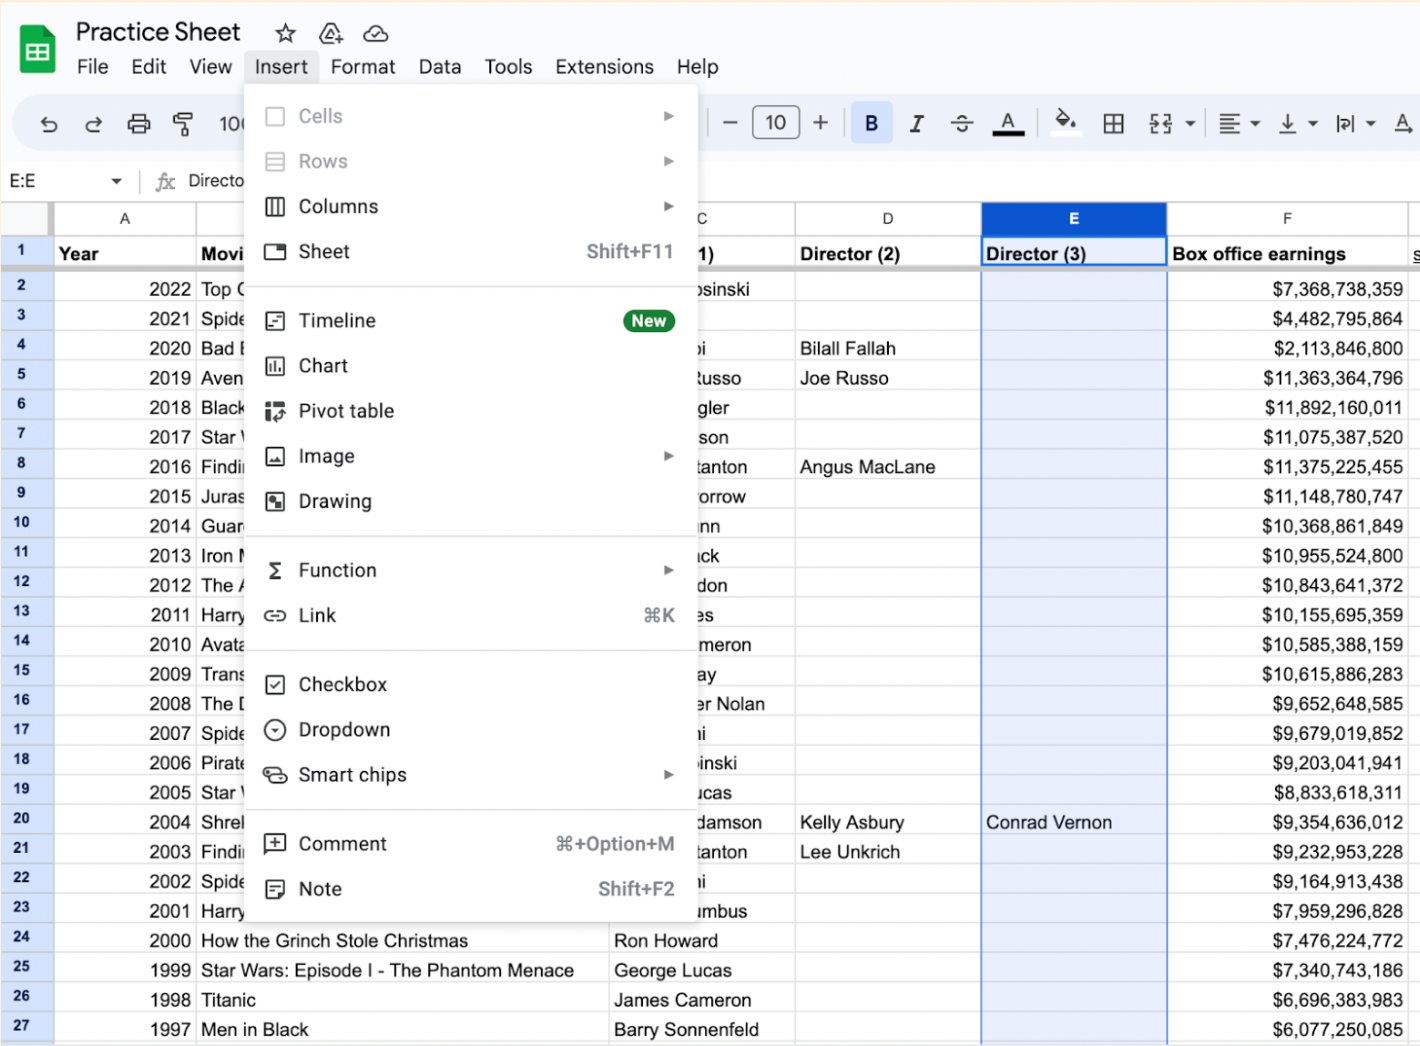This screenshot has height=1046, width=1420.
Task: Open the Help menu
Action: click(x=697, y=67)
